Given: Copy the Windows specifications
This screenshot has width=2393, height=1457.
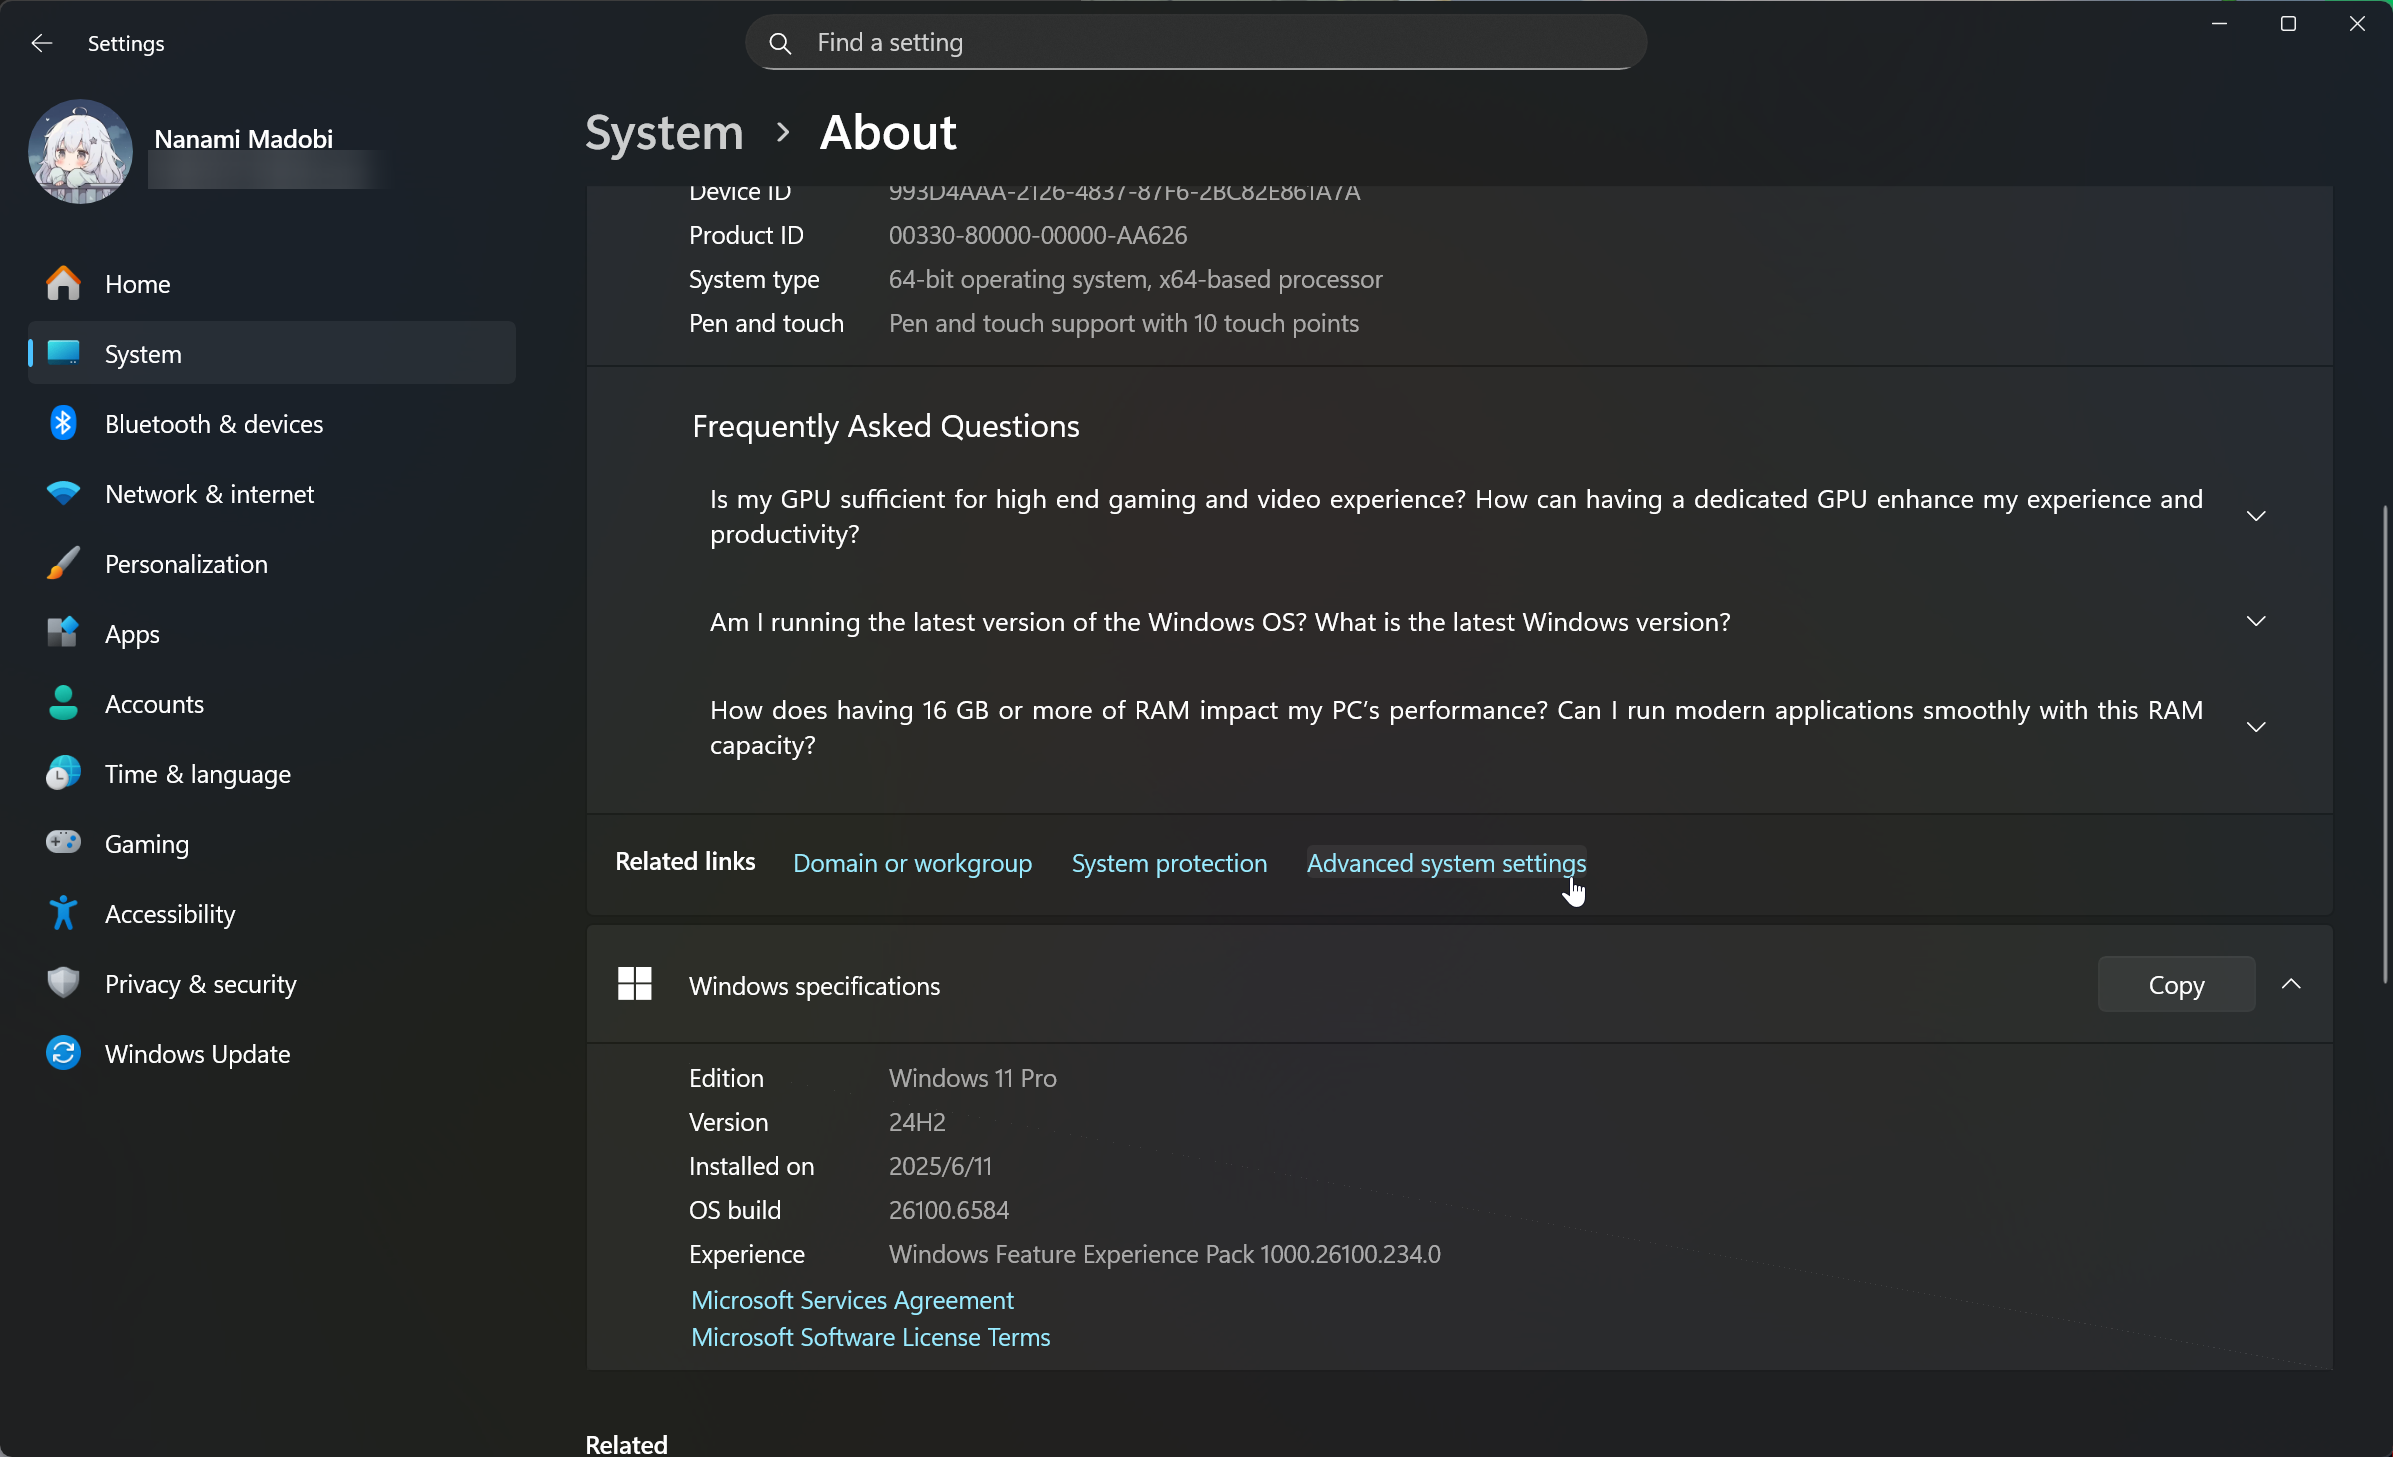Looking at the screenshot, I should 2176,985.
